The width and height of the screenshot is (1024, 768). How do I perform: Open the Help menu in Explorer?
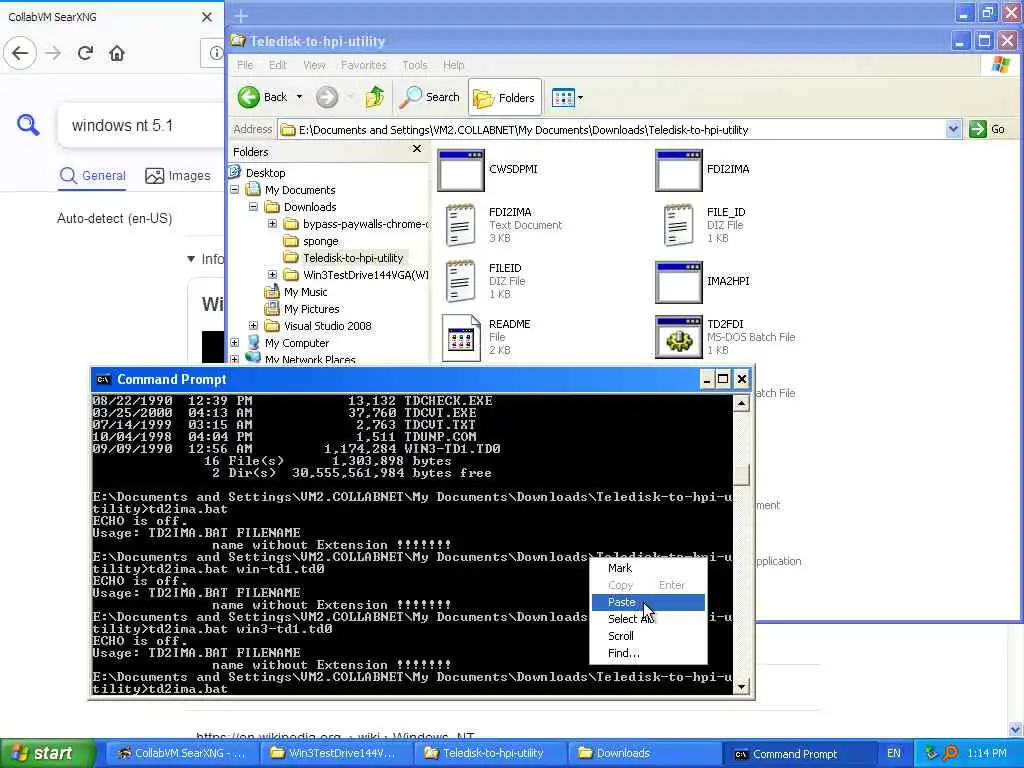click(453, 65)
